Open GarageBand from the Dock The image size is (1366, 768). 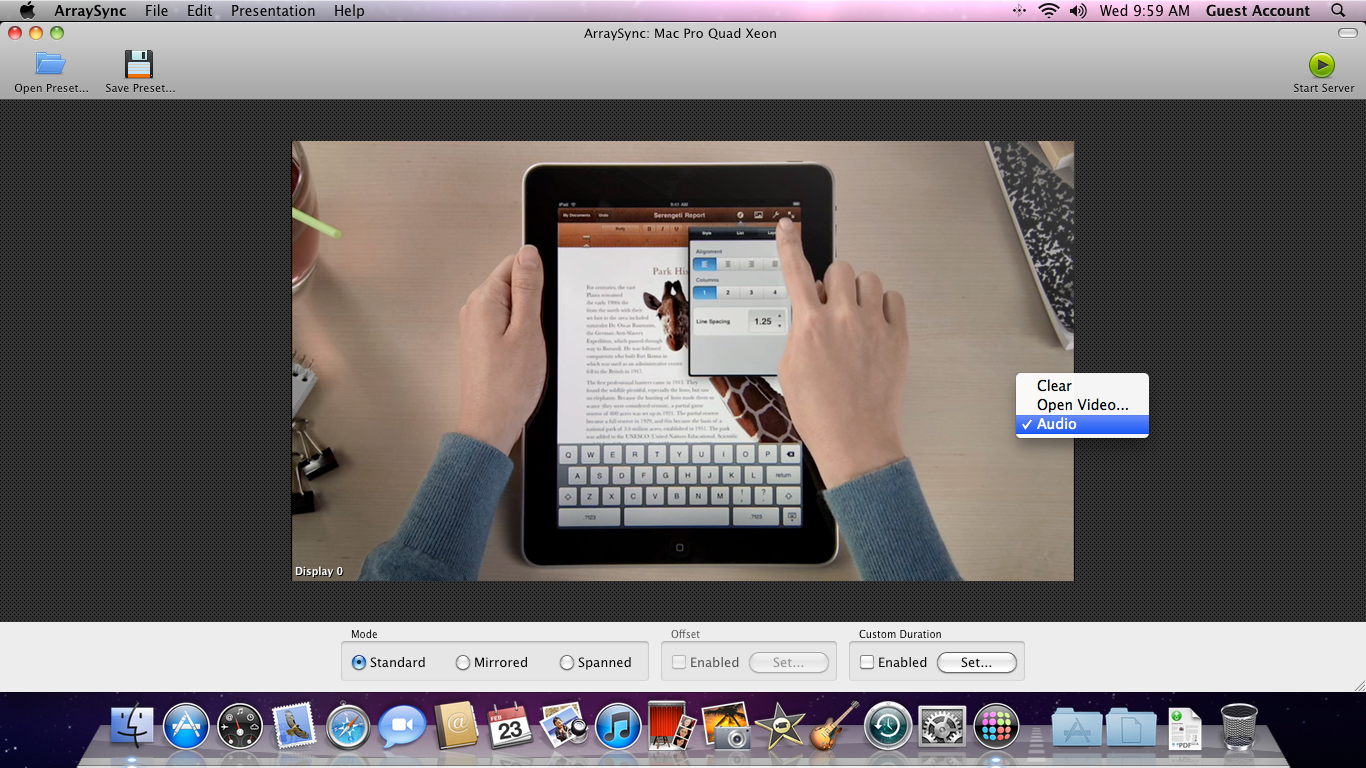tap(834, 726)
